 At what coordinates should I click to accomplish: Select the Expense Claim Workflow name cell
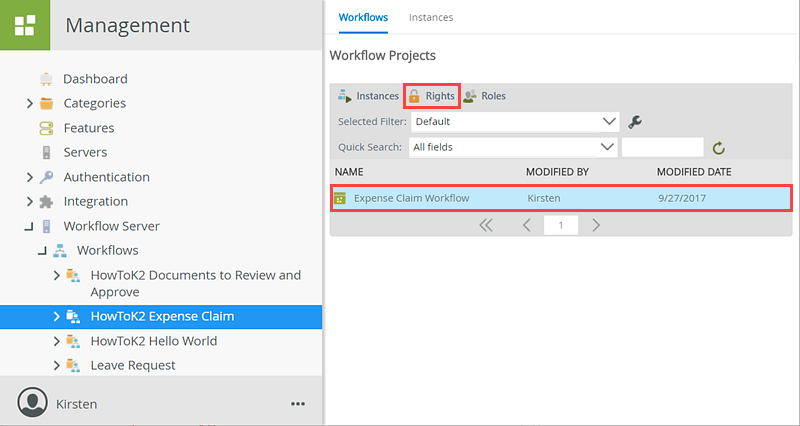coord(412,198)
